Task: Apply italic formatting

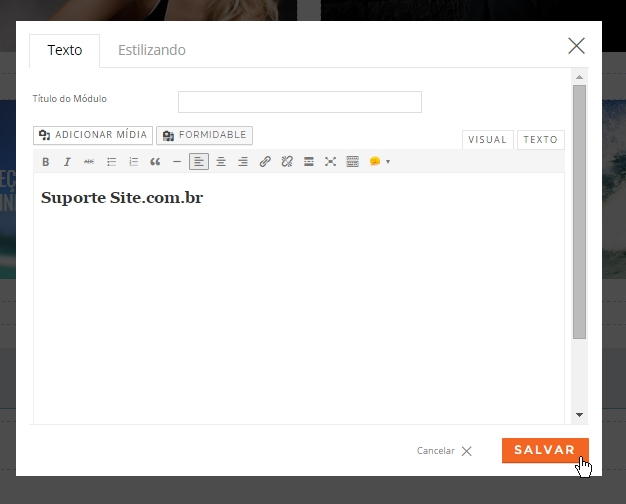Action: pyautogui.click(x=67, y=162)
